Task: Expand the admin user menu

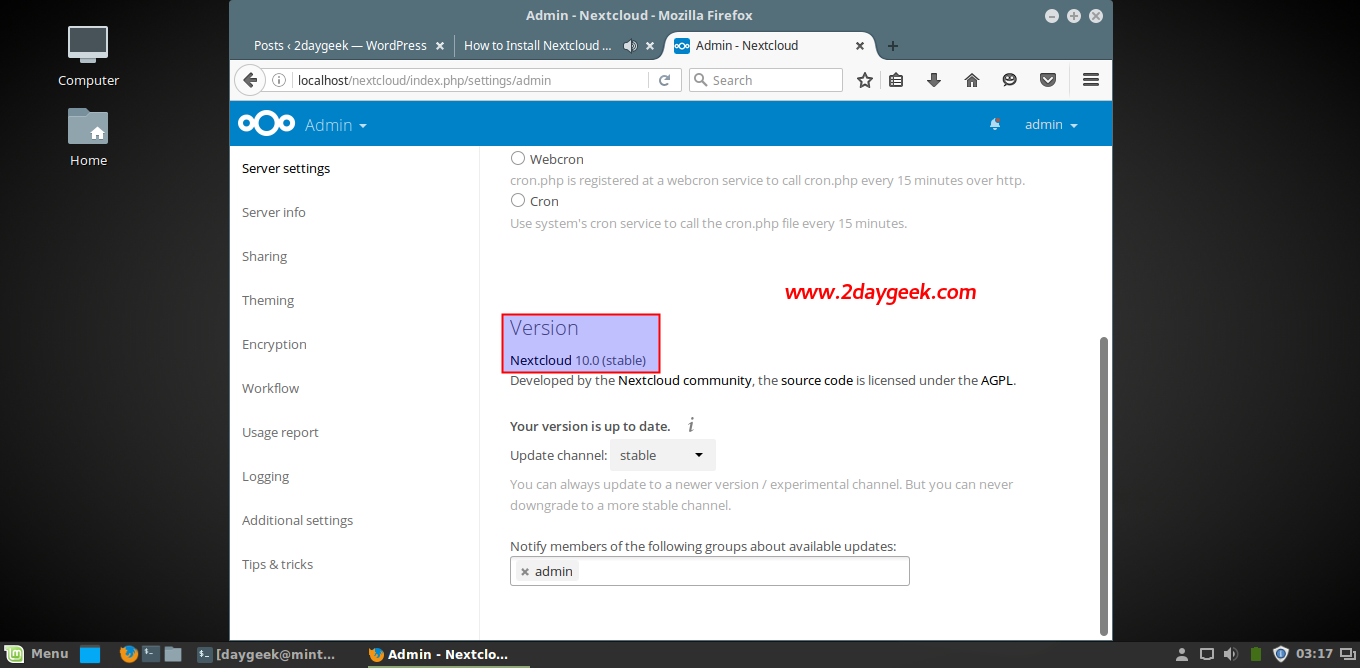Action: pyautogui.click(x=1051, y=124)
